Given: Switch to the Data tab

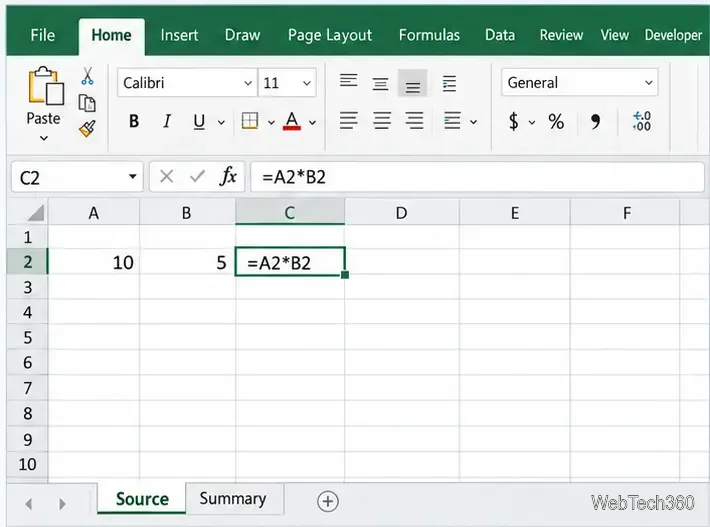Looking at the screenshot, I should (500, 35).
